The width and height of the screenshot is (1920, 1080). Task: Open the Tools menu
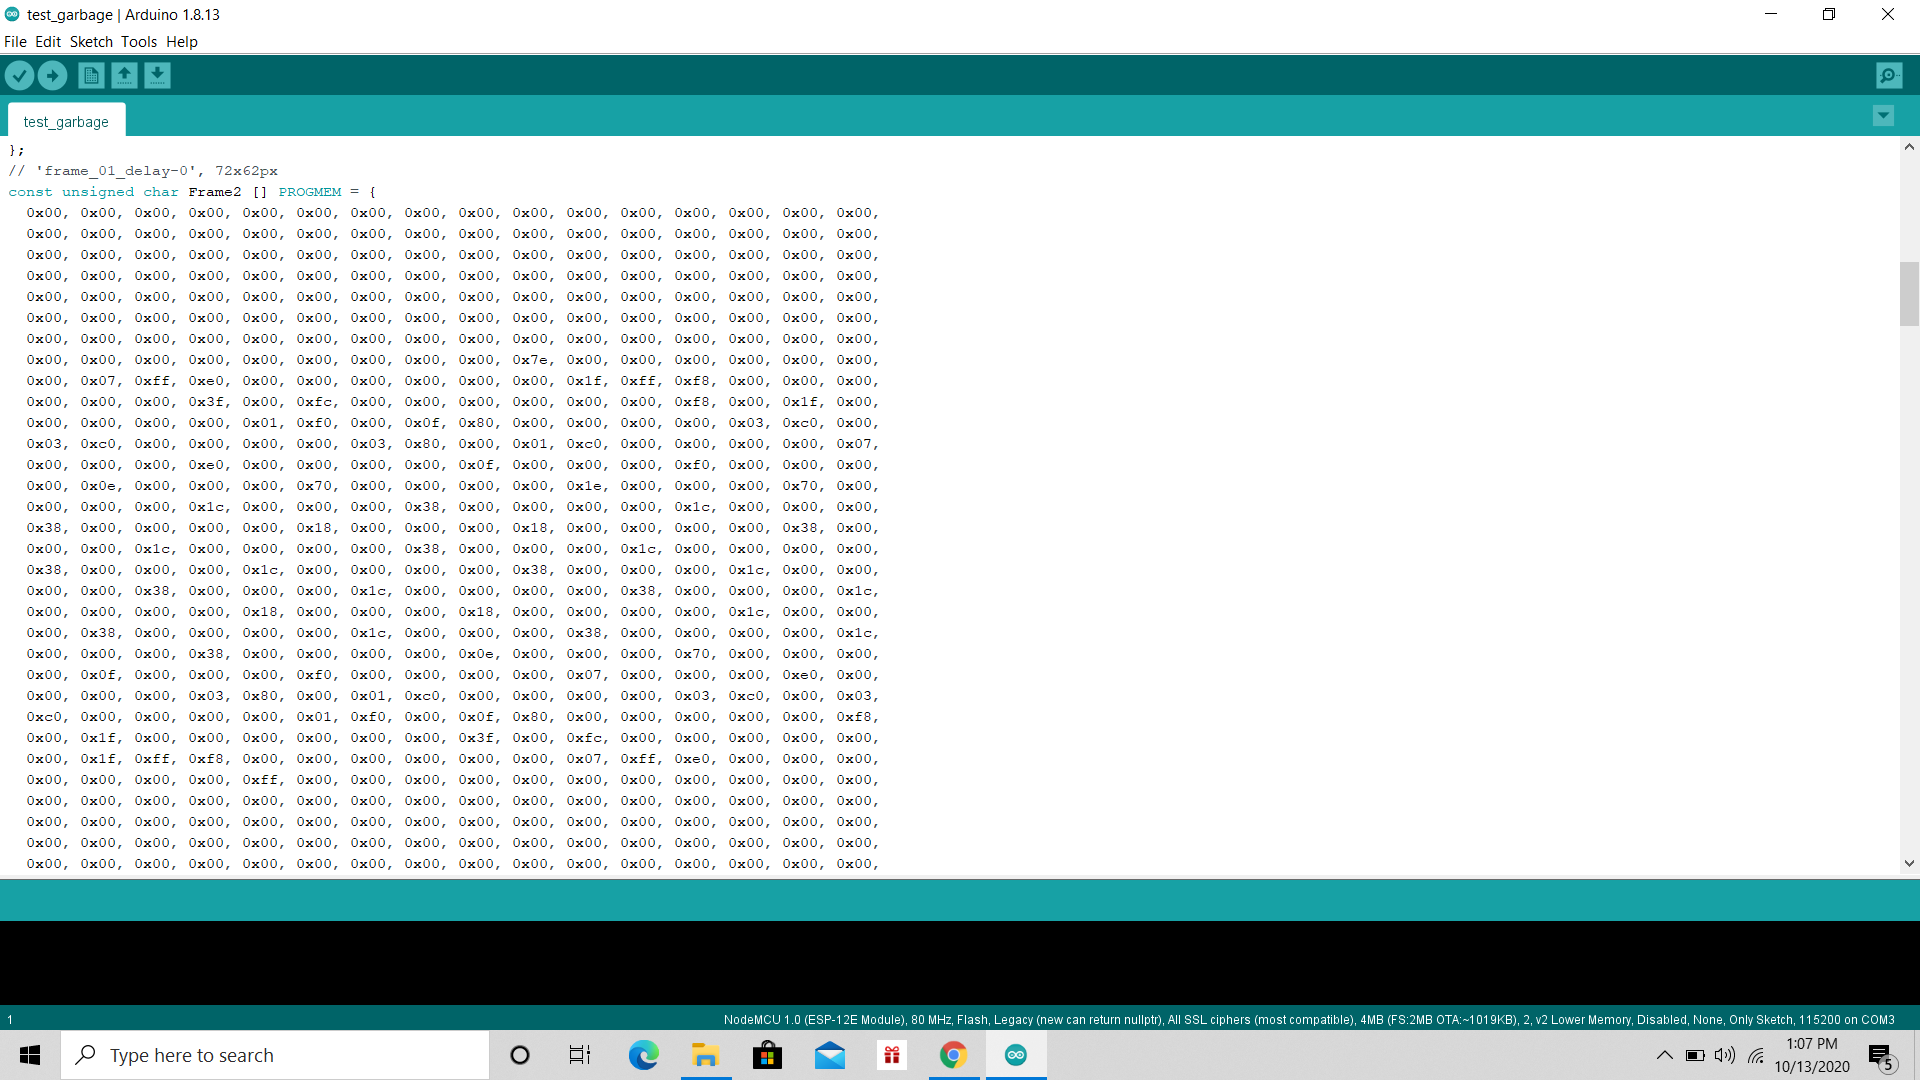[139, 42]
